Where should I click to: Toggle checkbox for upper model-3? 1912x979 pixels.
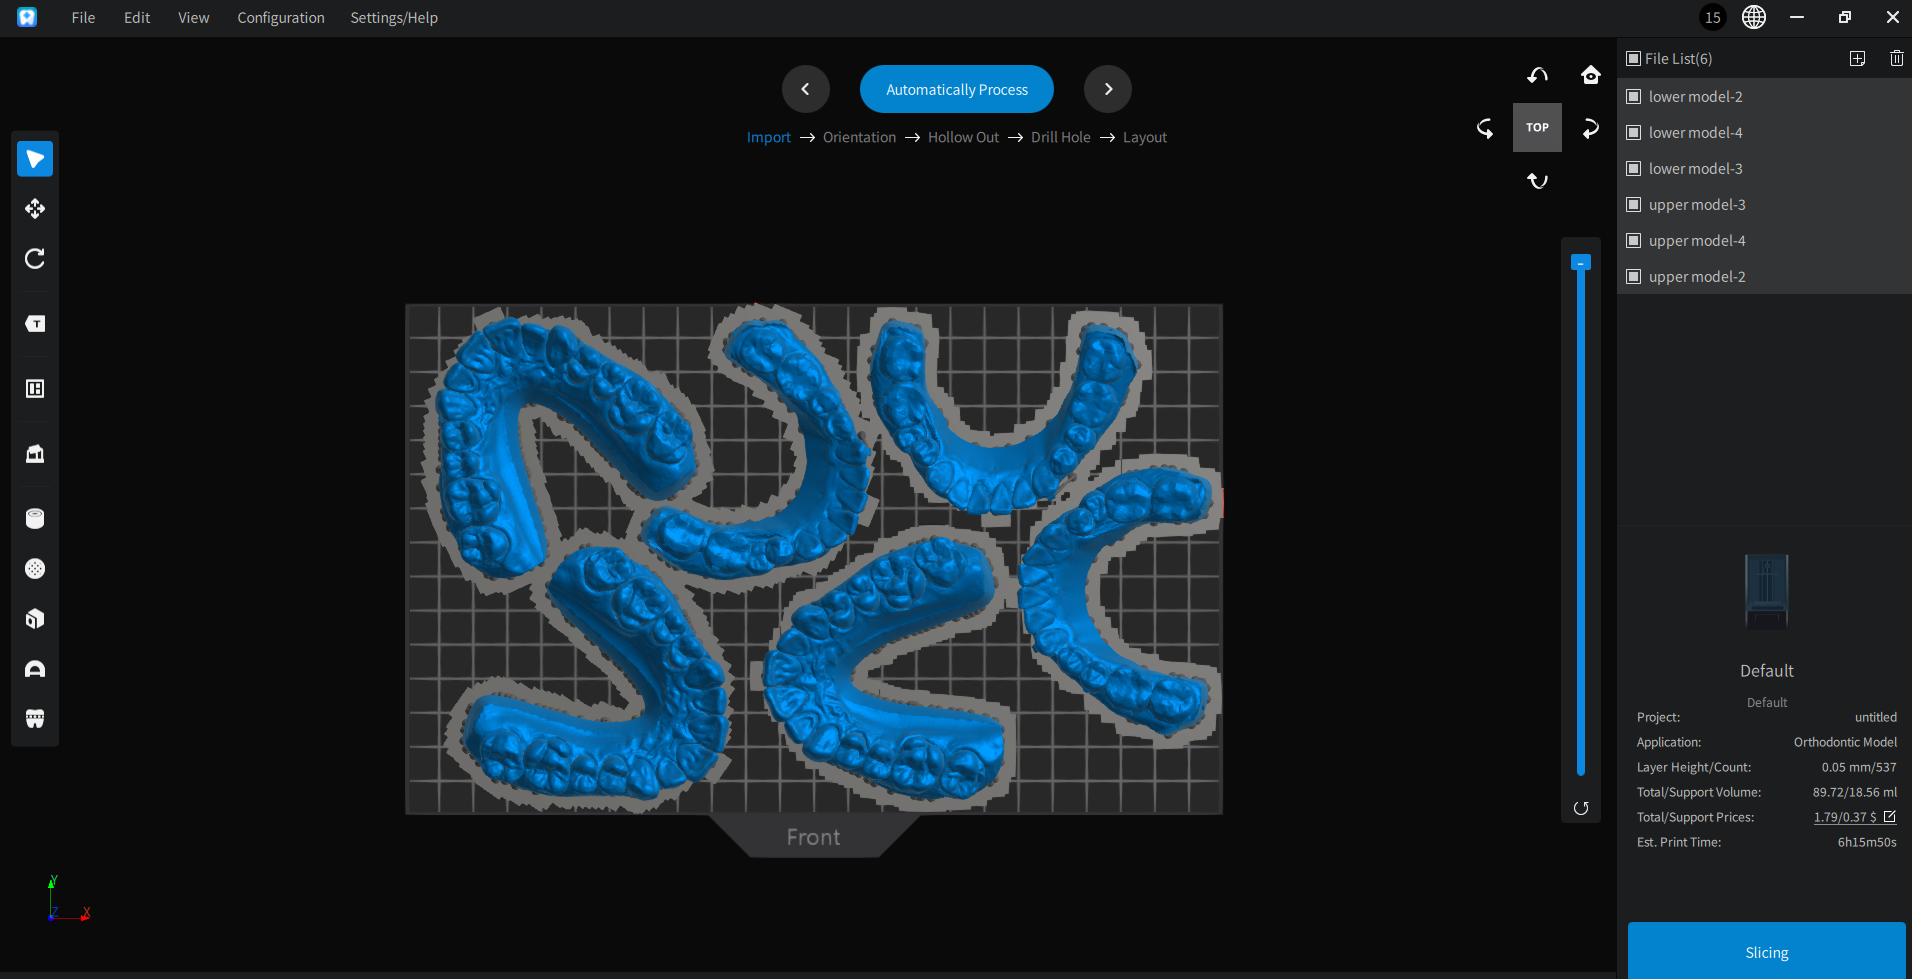pos(1634,205)
